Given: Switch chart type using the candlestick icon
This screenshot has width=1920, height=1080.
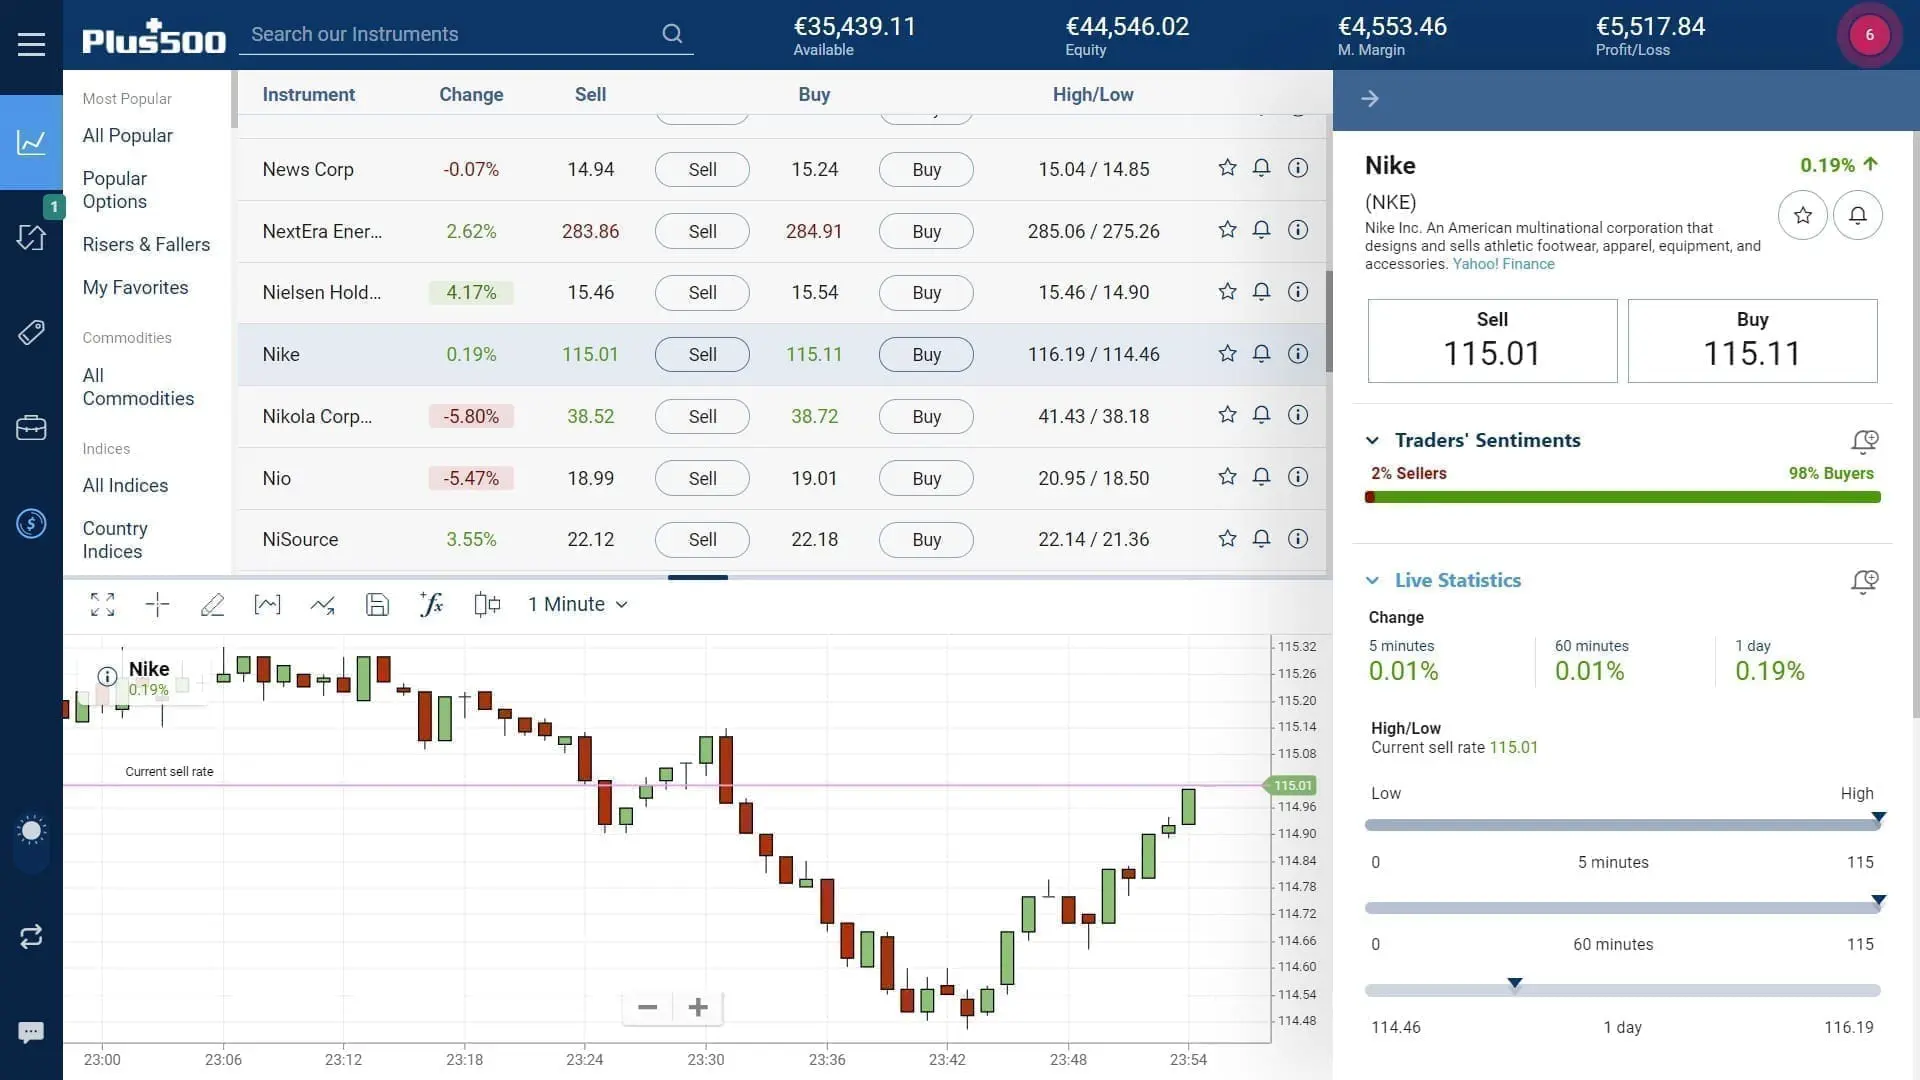Looking at the screenshot, I should point(487,604).
